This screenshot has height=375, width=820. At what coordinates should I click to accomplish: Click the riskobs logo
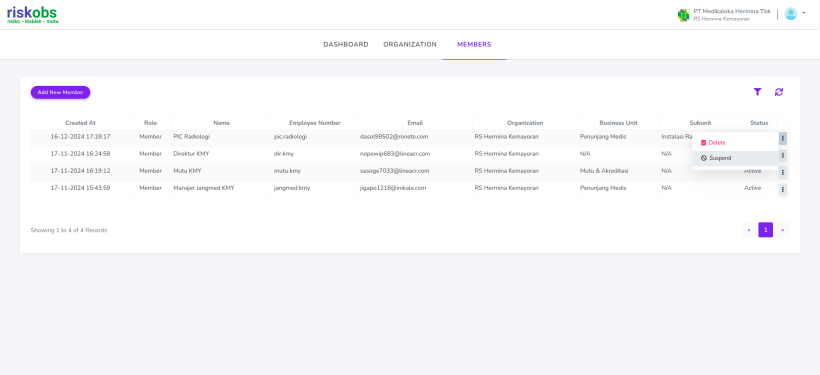(32, 15)
